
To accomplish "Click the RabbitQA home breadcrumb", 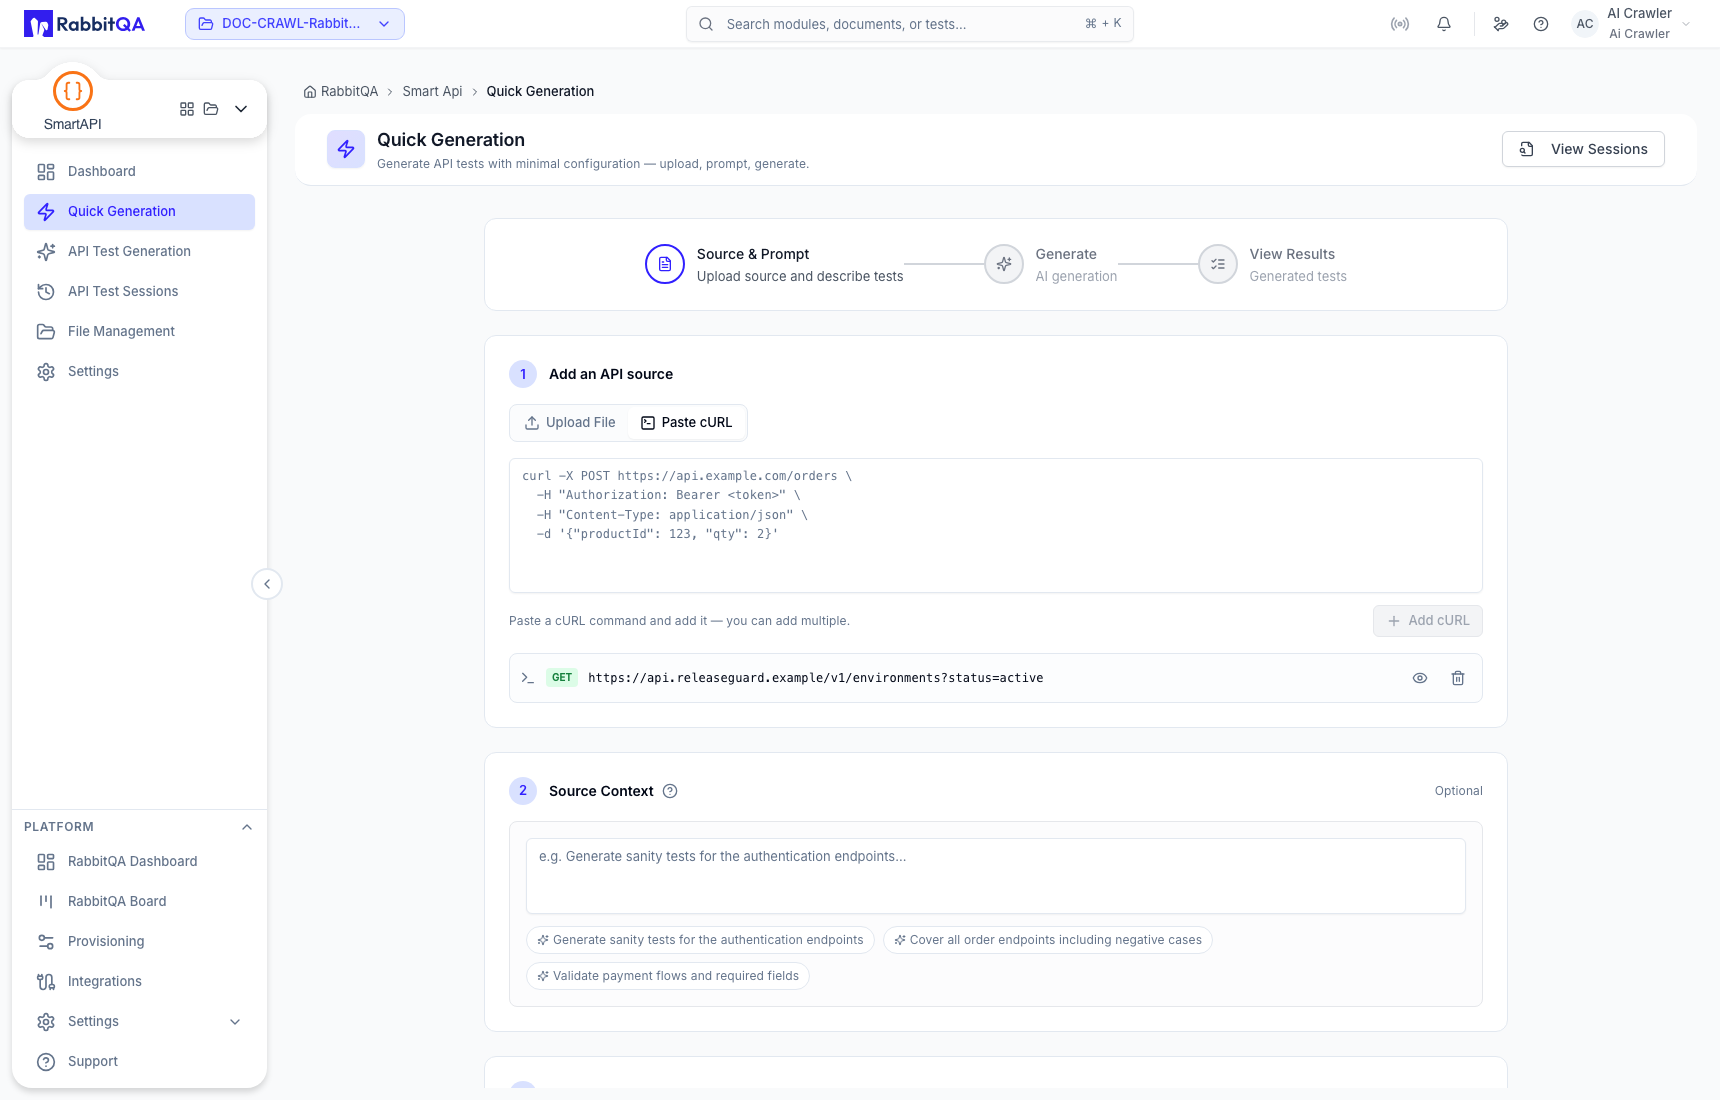I will pyautogui.click(x=341, y=92).
